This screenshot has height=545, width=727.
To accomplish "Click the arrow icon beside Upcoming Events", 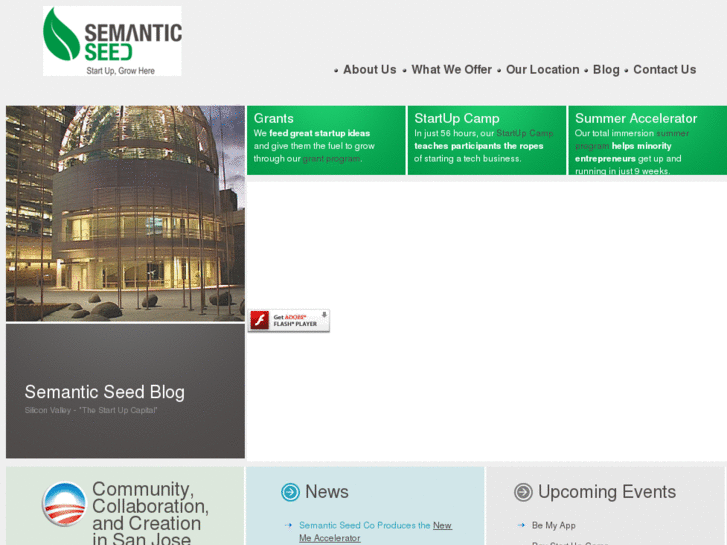I will point(523,492).
